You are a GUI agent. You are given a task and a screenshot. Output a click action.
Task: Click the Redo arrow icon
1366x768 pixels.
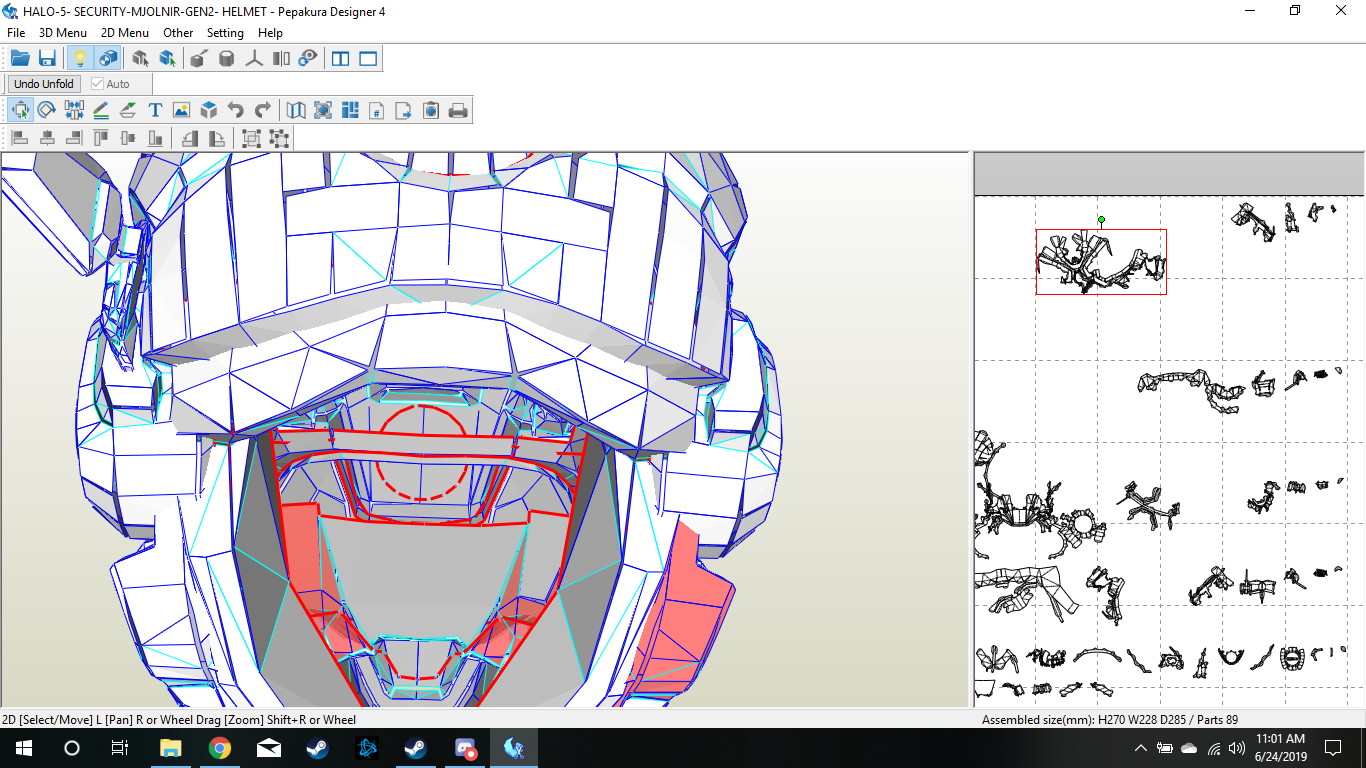click(263, 110)
